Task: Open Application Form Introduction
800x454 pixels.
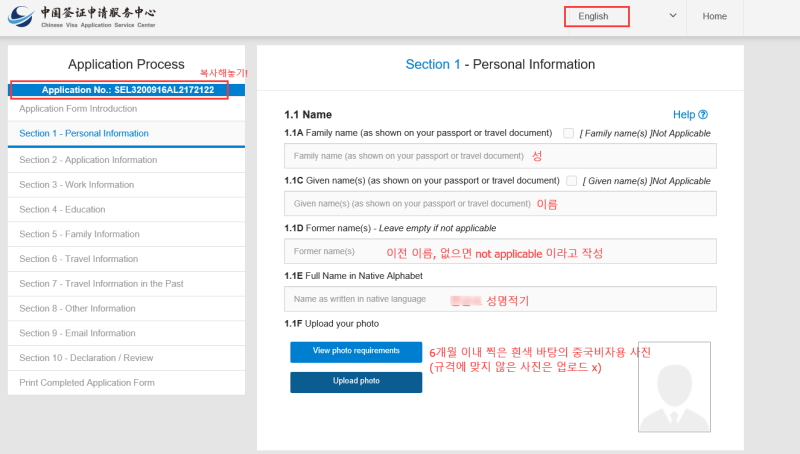Action: [x=127, y=109]
